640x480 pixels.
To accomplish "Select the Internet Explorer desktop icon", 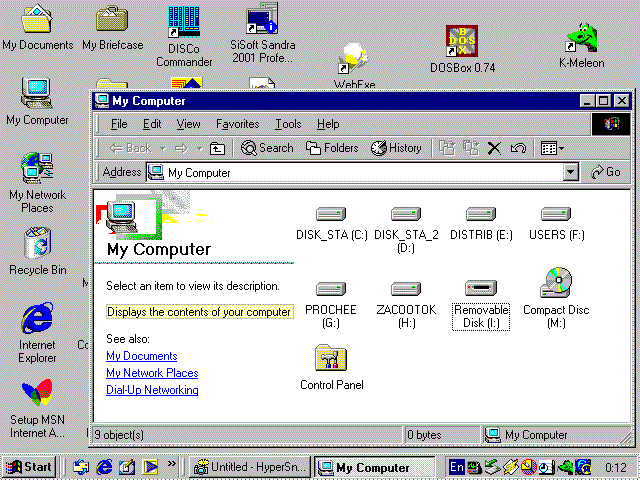I will (x=37, y=333).
